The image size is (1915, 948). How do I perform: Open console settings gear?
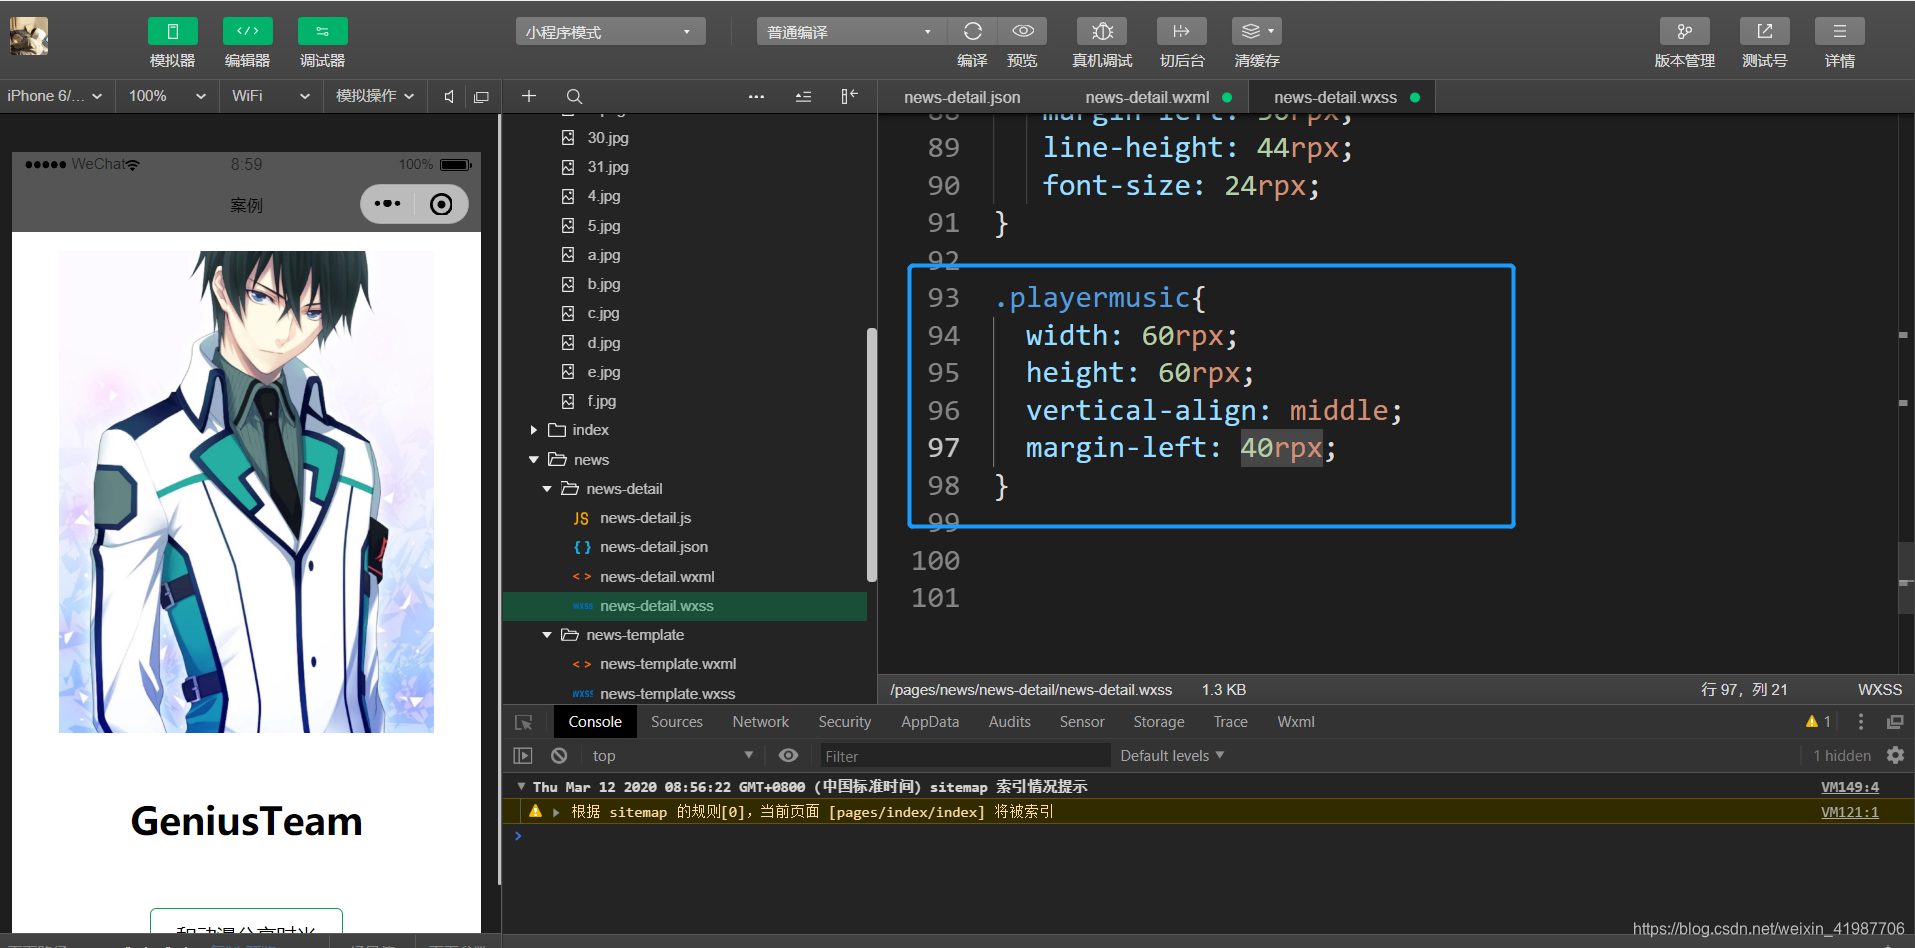(1895, 756)
